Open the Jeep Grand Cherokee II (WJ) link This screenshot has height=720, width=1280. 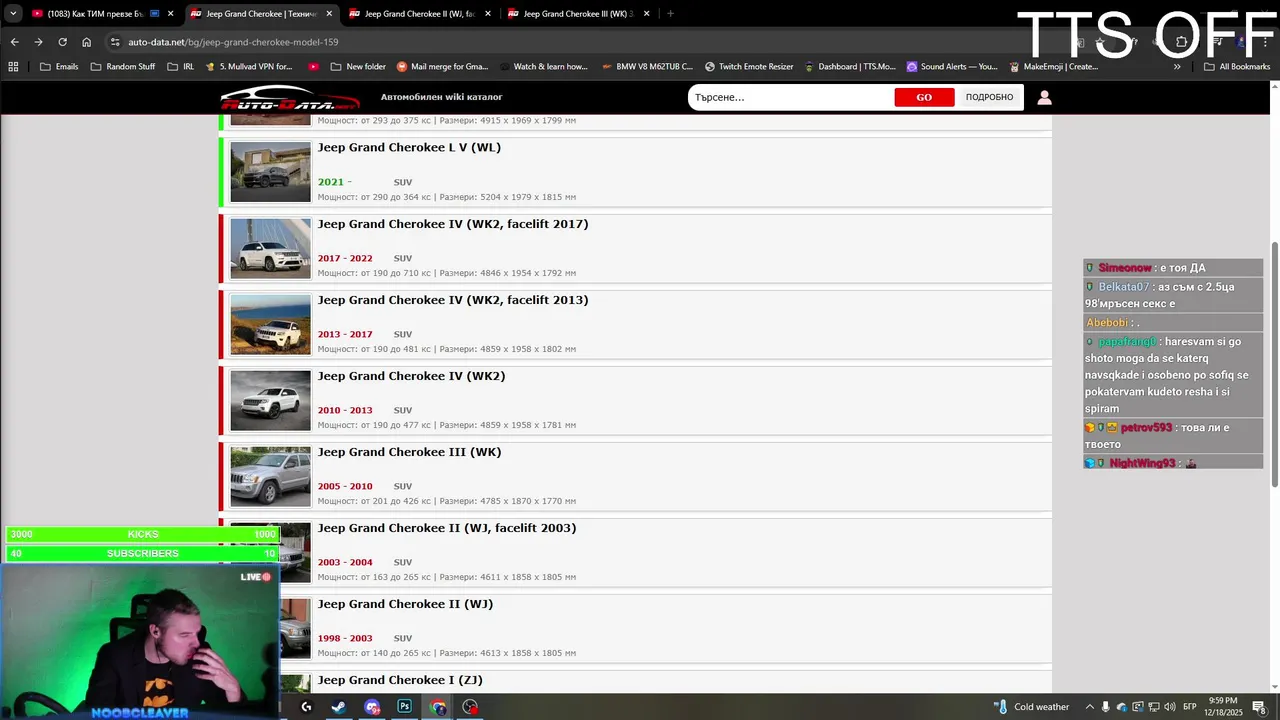(405, 604)
